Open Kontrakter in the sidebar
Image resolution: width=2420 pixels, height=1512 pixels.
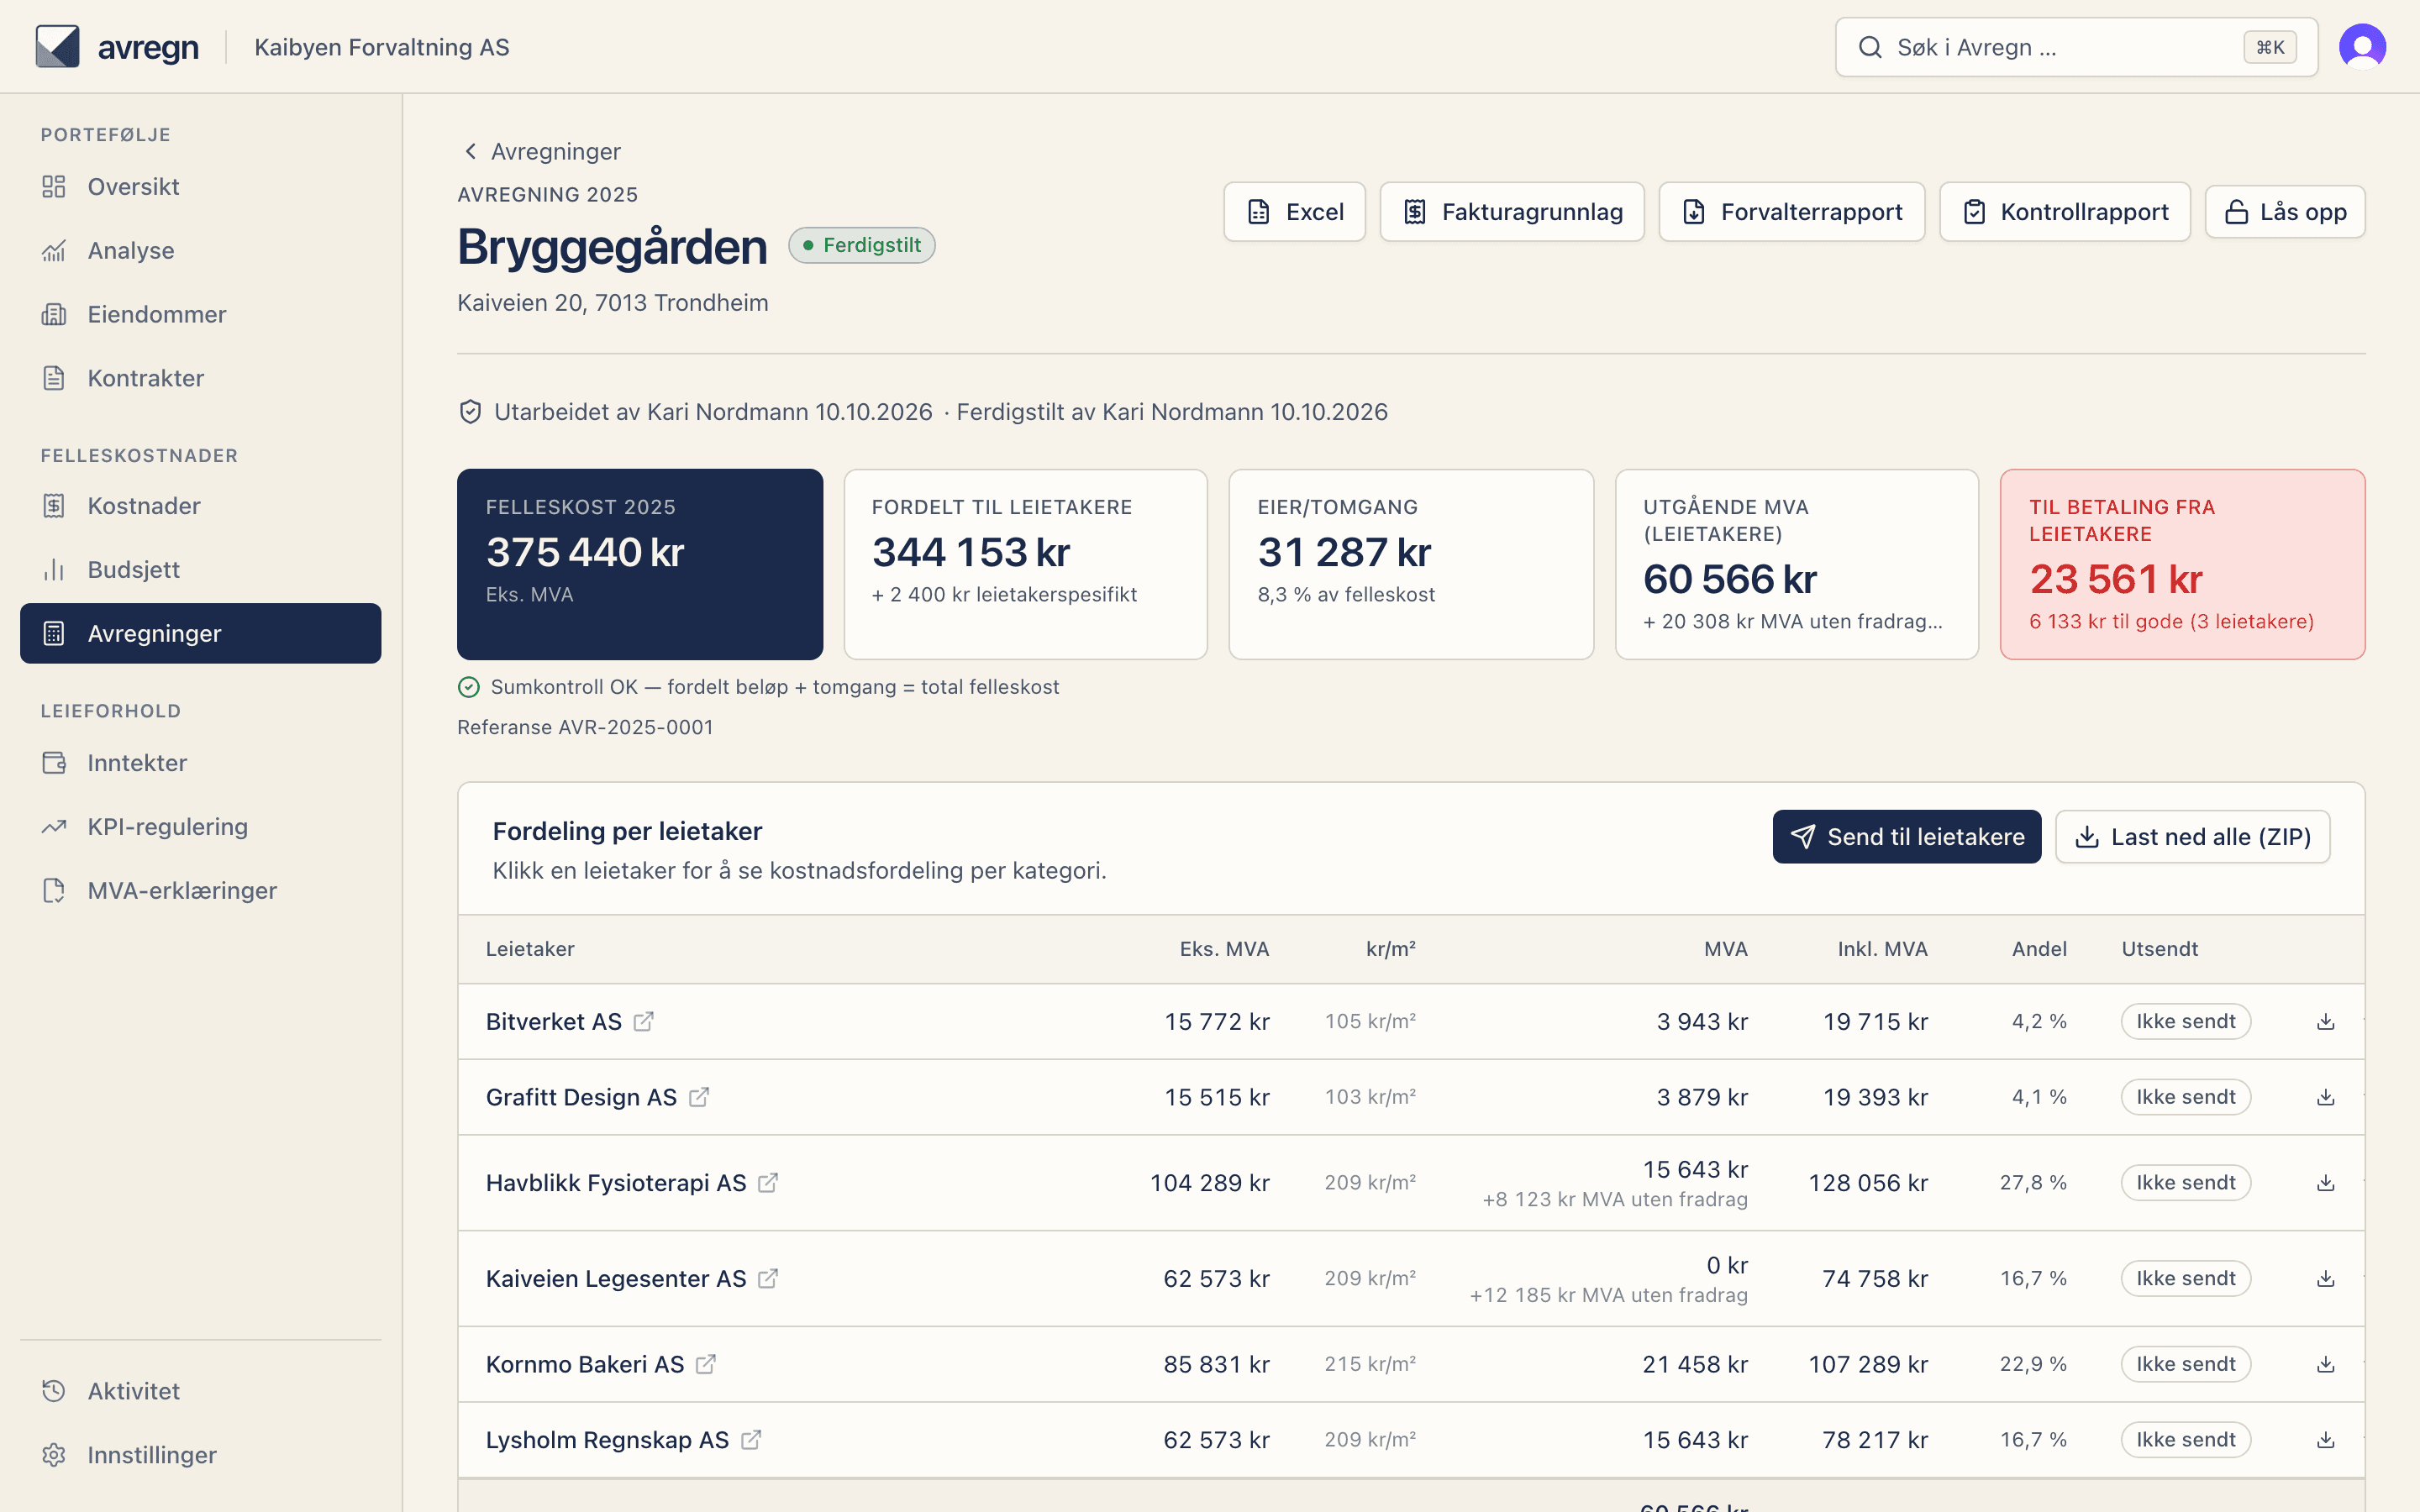[200, 378]
